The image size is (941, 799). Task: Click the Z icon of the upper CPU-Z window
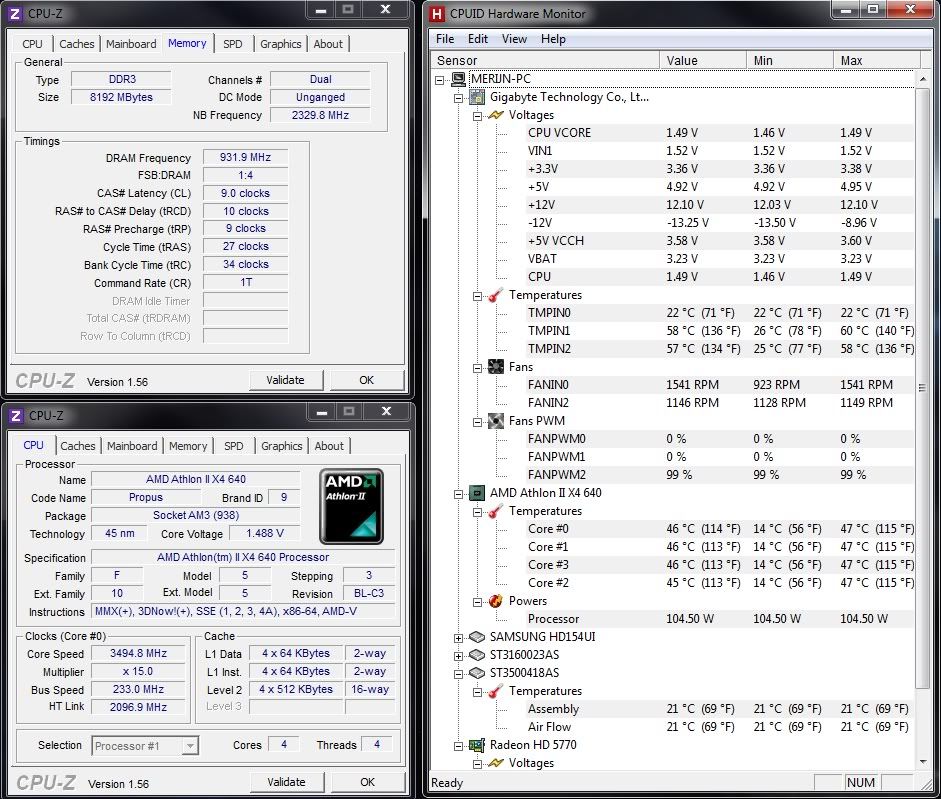15,13
